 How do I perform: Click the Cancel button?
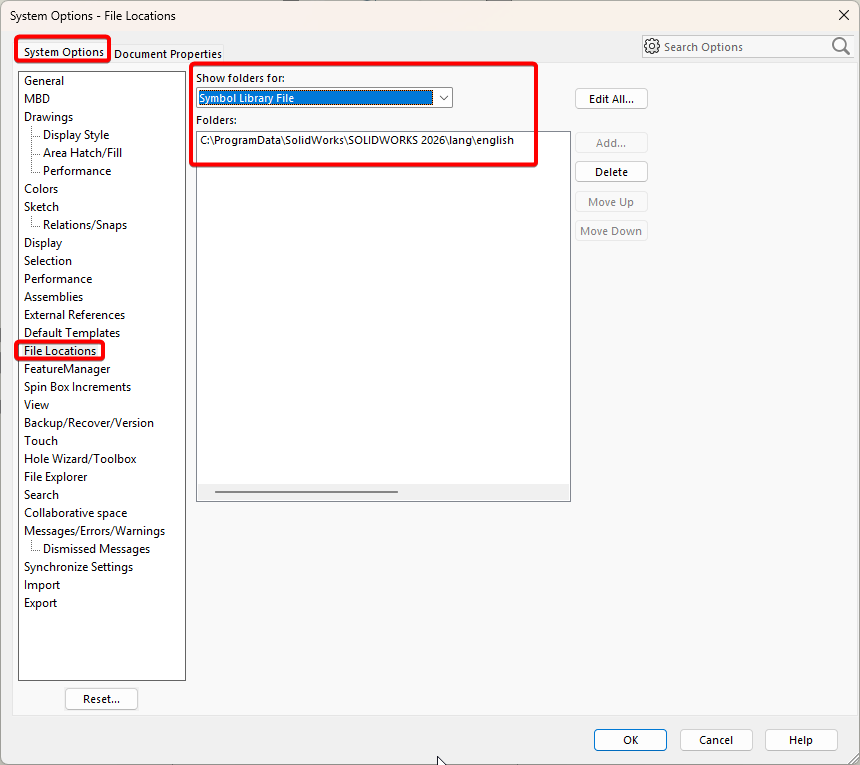point(716,740)
